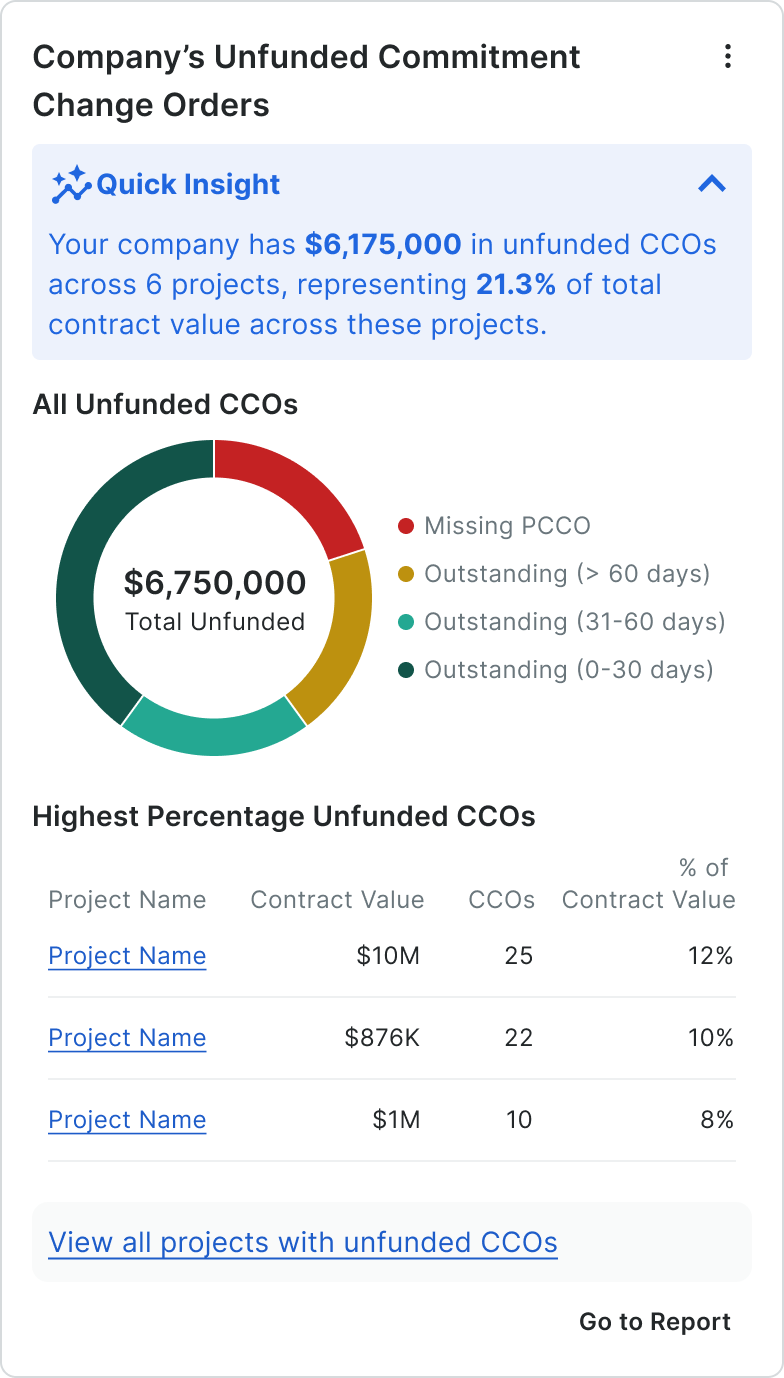Click the dark green Outstanding (0-30 days) legend dot
Image resolution: width=784 pixels, height=1378 pixels.
click(x=406, y=670)
